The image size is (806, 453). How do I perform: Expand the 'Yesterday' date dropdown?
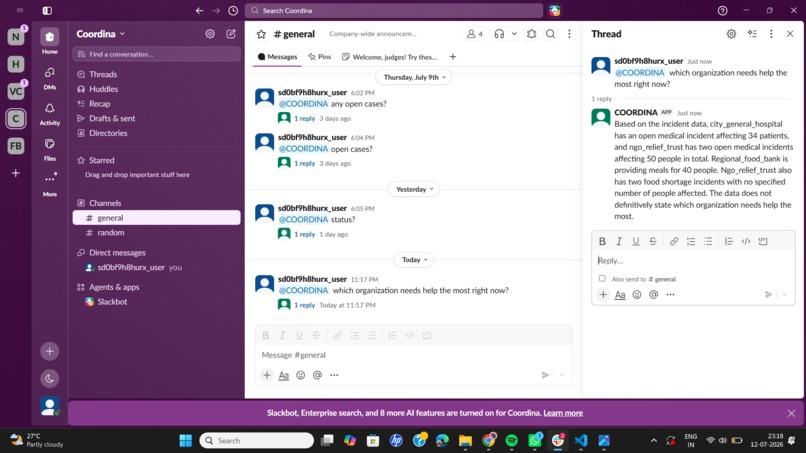click(x=414, y=189)
